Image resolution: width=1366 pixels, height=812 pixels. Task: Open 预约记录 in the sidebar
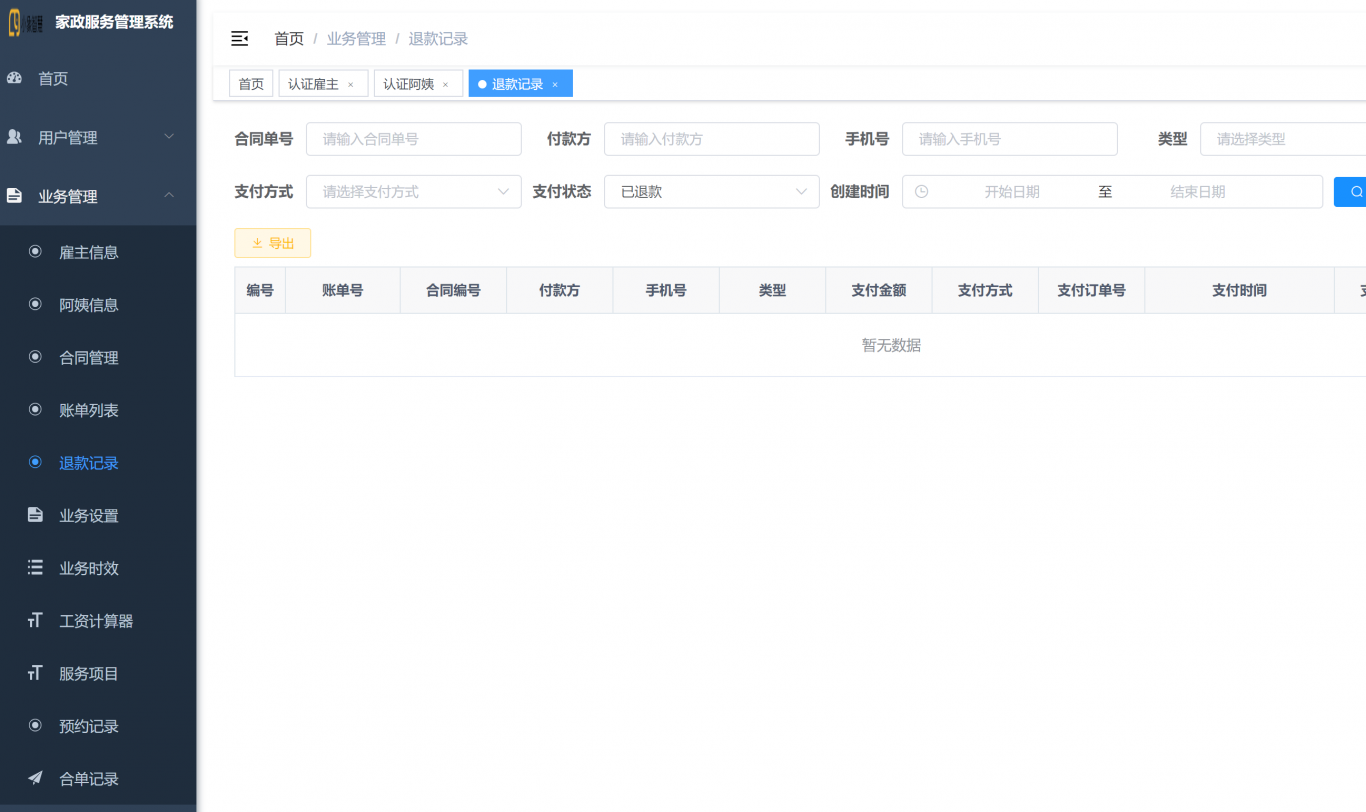[98, 726]
